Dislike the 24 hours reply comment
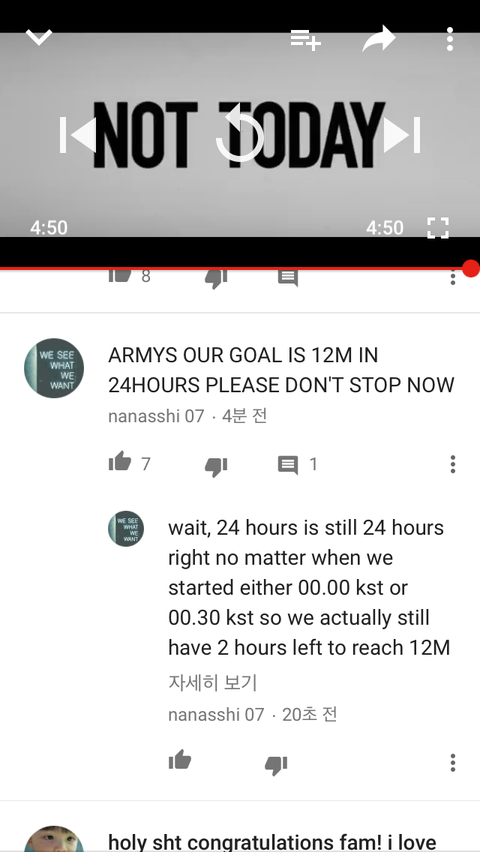 (276, 765)
